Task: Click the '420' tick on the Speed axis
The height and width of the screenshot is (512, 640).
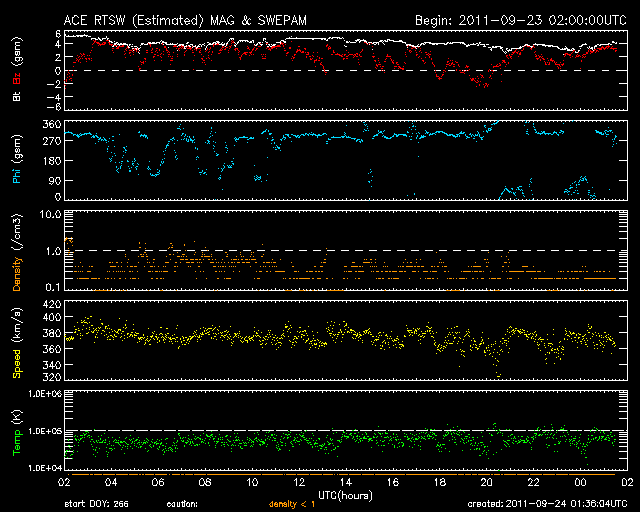Action: point(52,305)
